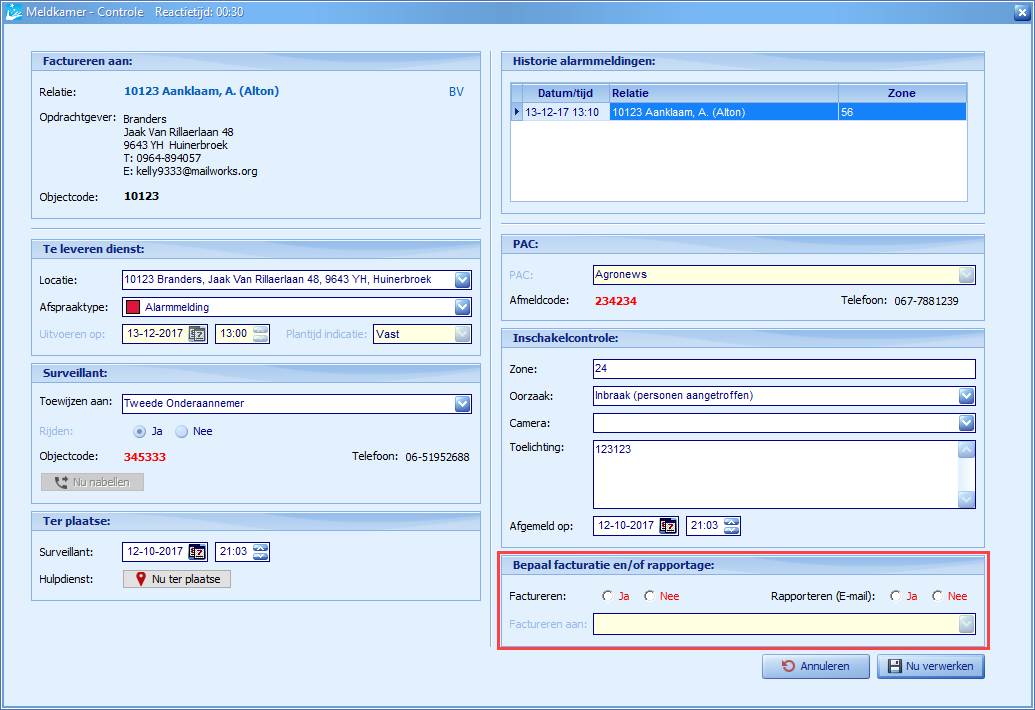
Task: Expand the Afspraaktype dropdown
Action: [x=463, y=307]
